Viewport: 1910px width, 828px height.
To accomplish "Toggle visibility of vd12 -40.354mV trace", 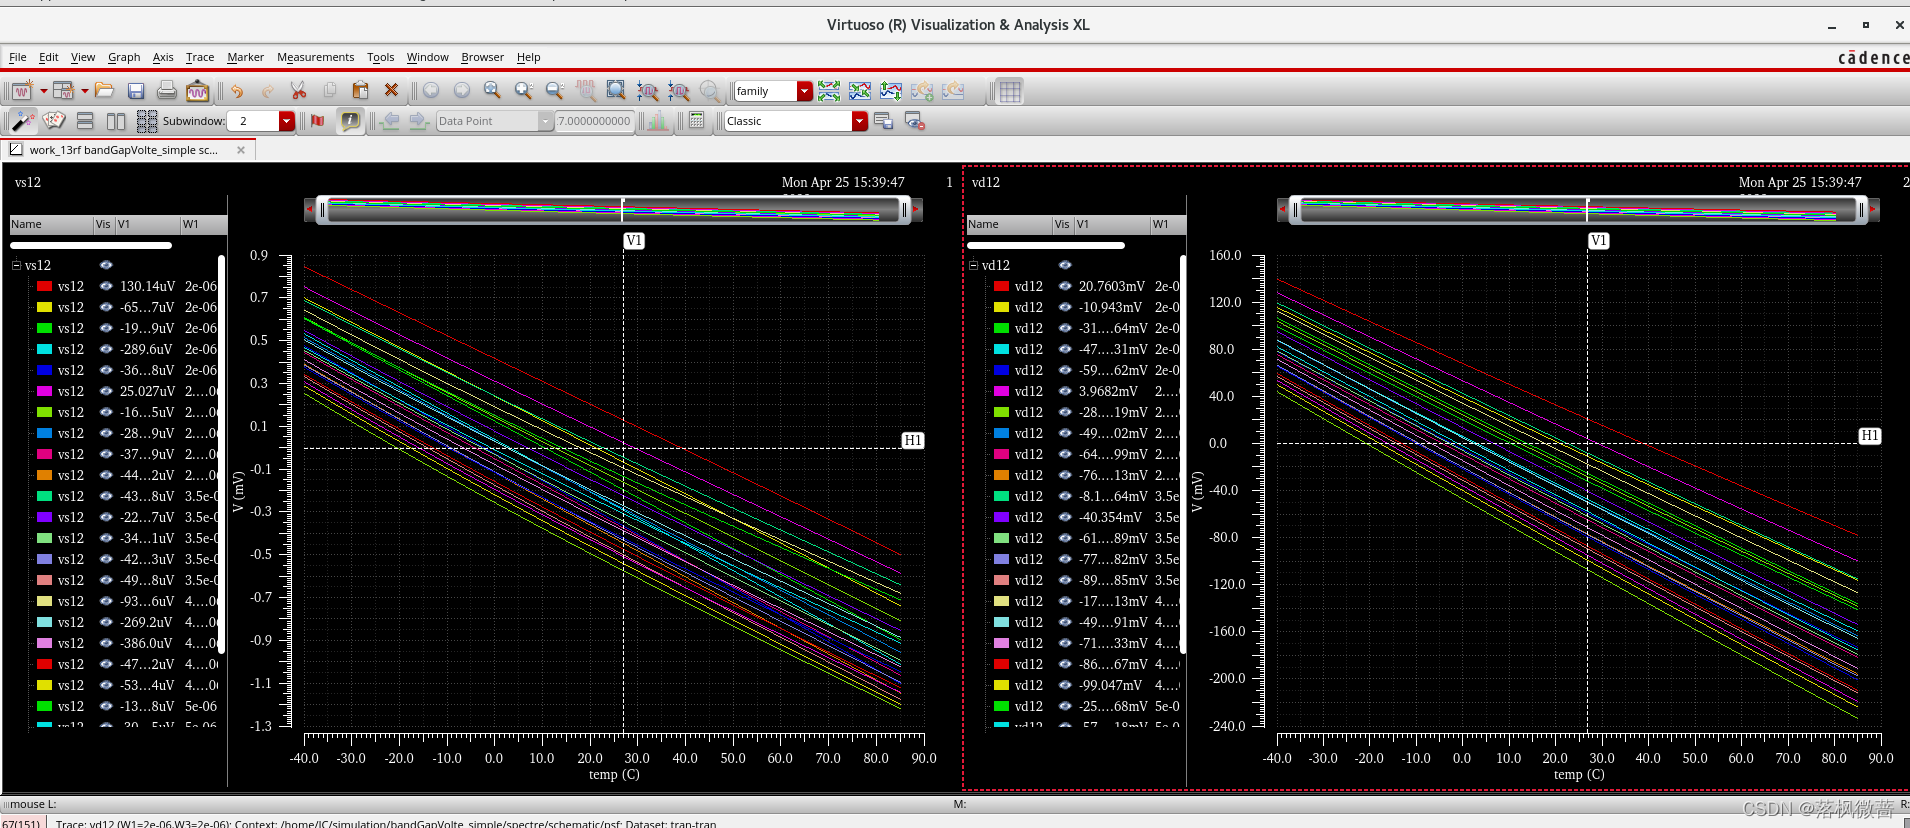I will 1065,517.
